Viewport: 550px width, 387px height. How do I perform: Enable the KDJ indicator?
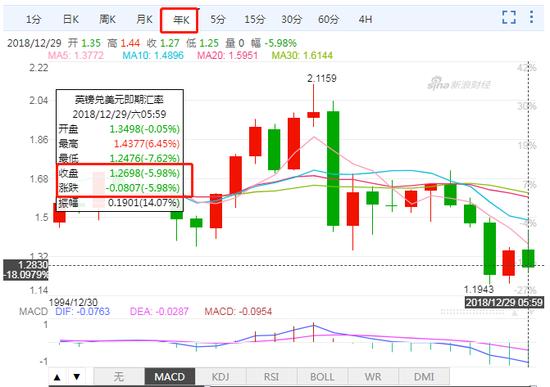(221, 377)
